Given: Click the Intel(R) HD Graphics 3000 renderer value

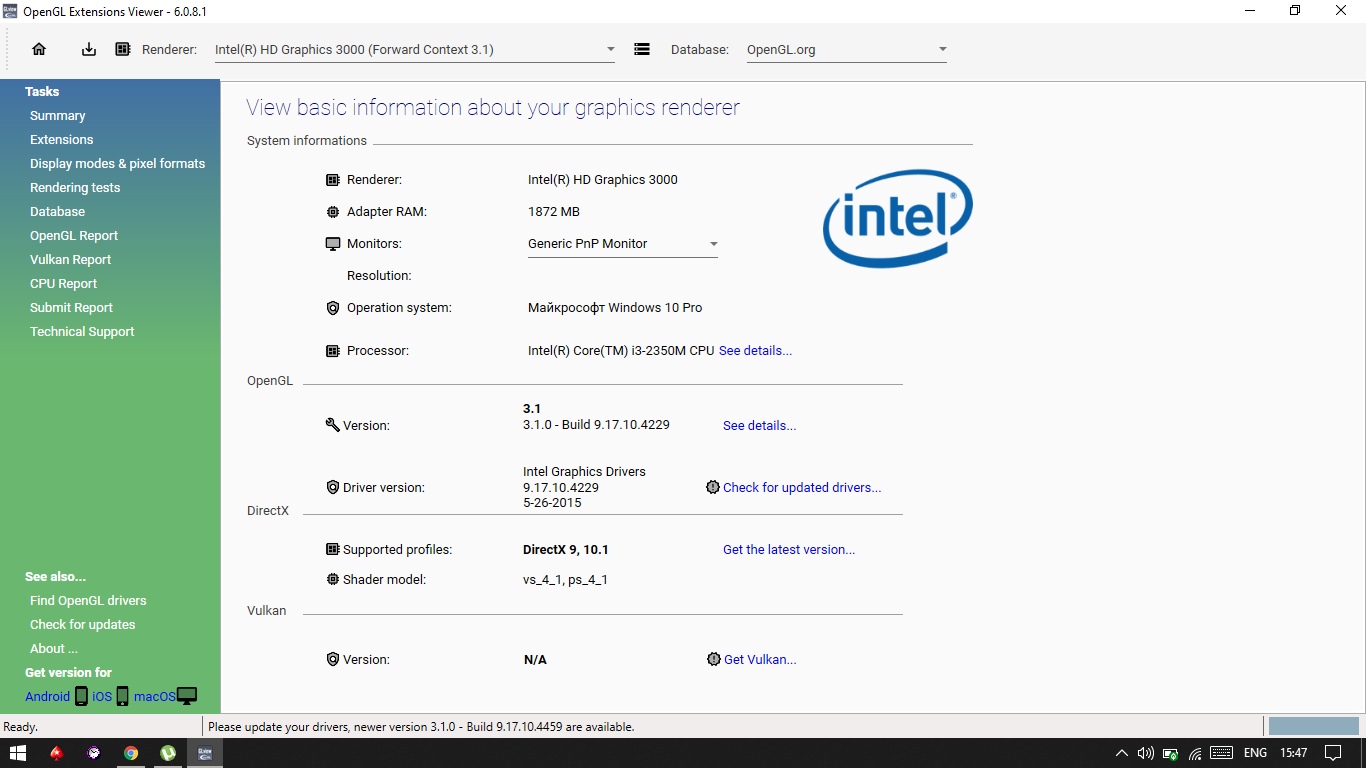Looking at the screenshot, I should pos(603,180).
